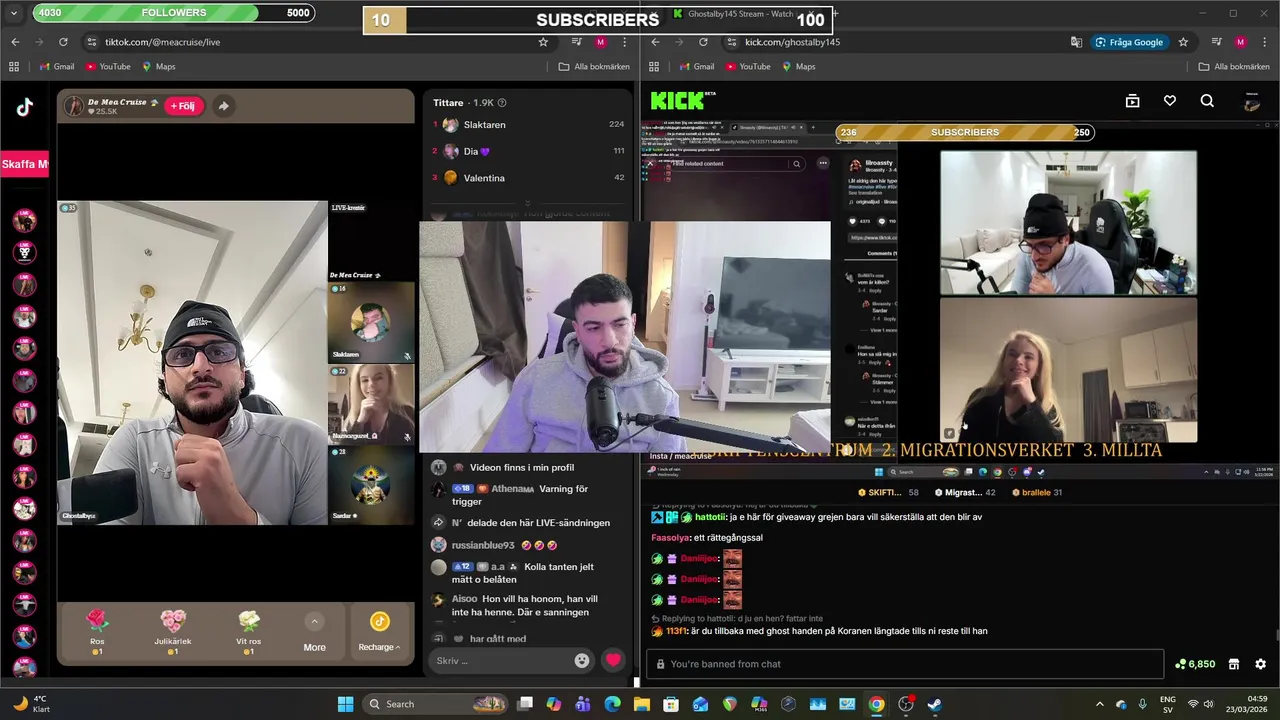Open the Tittare help question mark icon
Screen dimensions: 1280x720
(502, 103)
